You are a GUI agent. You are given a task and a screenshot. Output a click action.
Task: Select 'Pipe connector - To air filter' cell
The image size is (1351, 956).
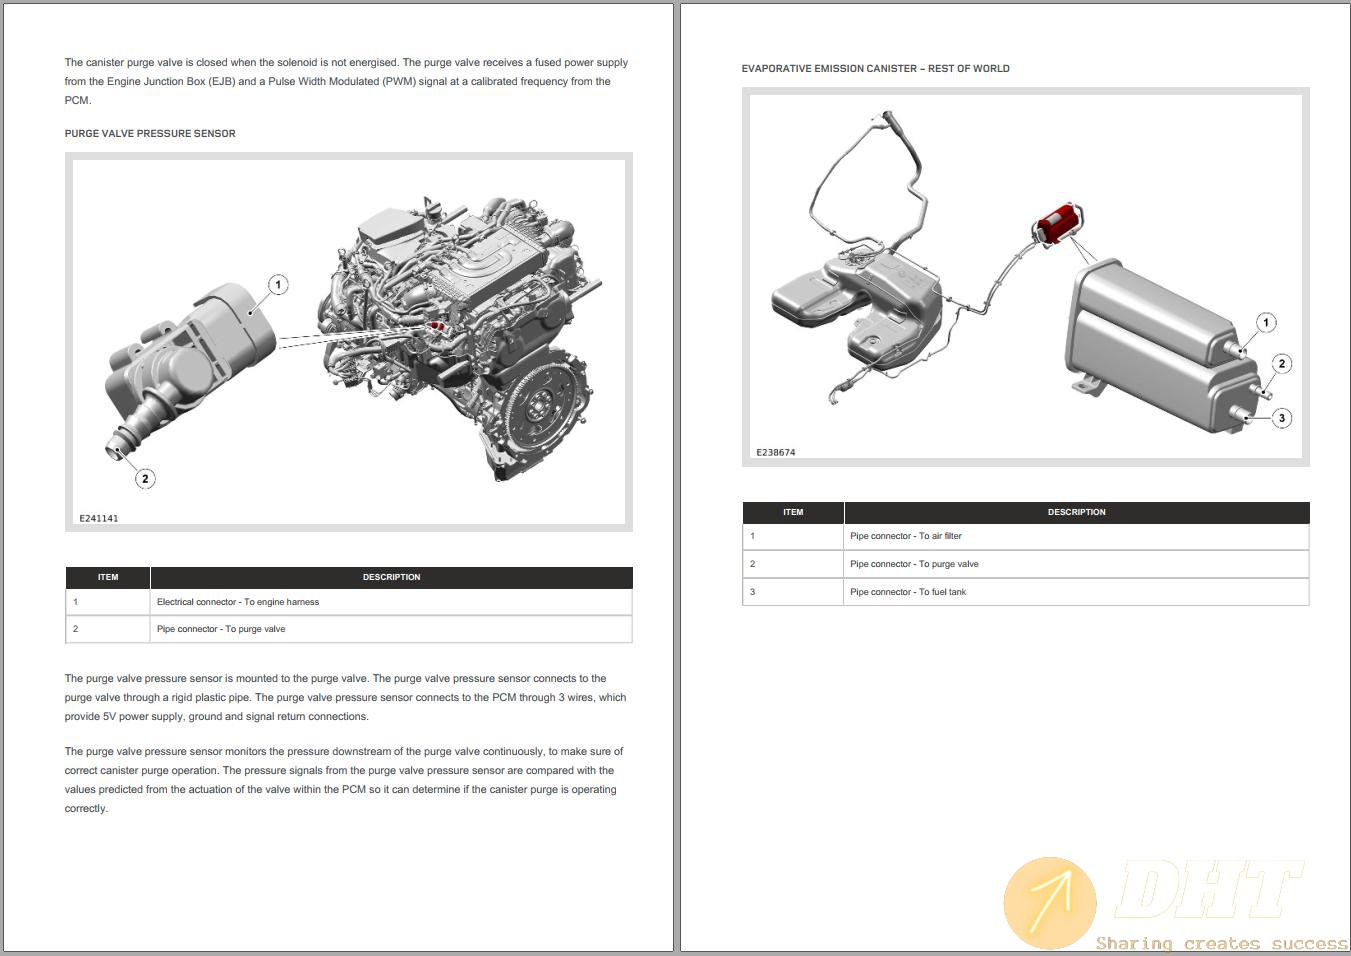pos(1077,536)
